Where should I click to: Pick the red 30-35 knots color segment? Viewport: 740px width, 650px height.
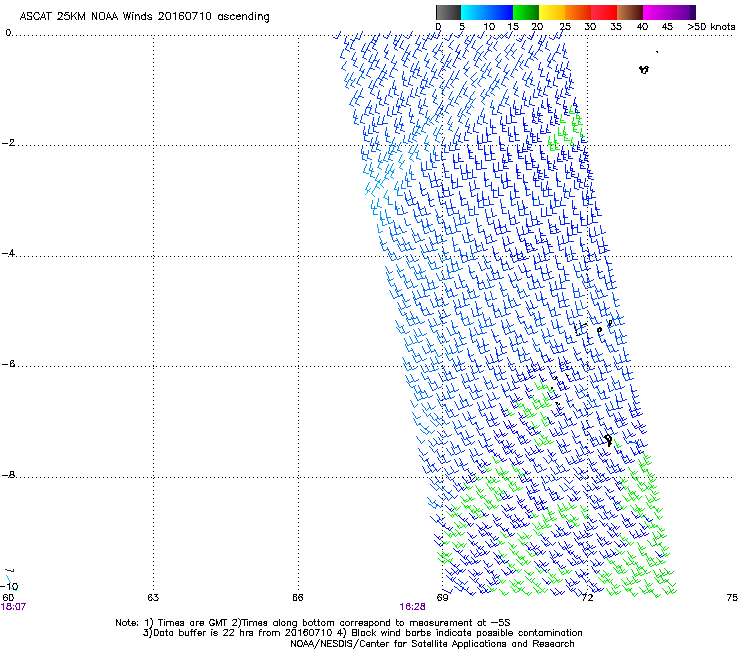pos(604,12)
